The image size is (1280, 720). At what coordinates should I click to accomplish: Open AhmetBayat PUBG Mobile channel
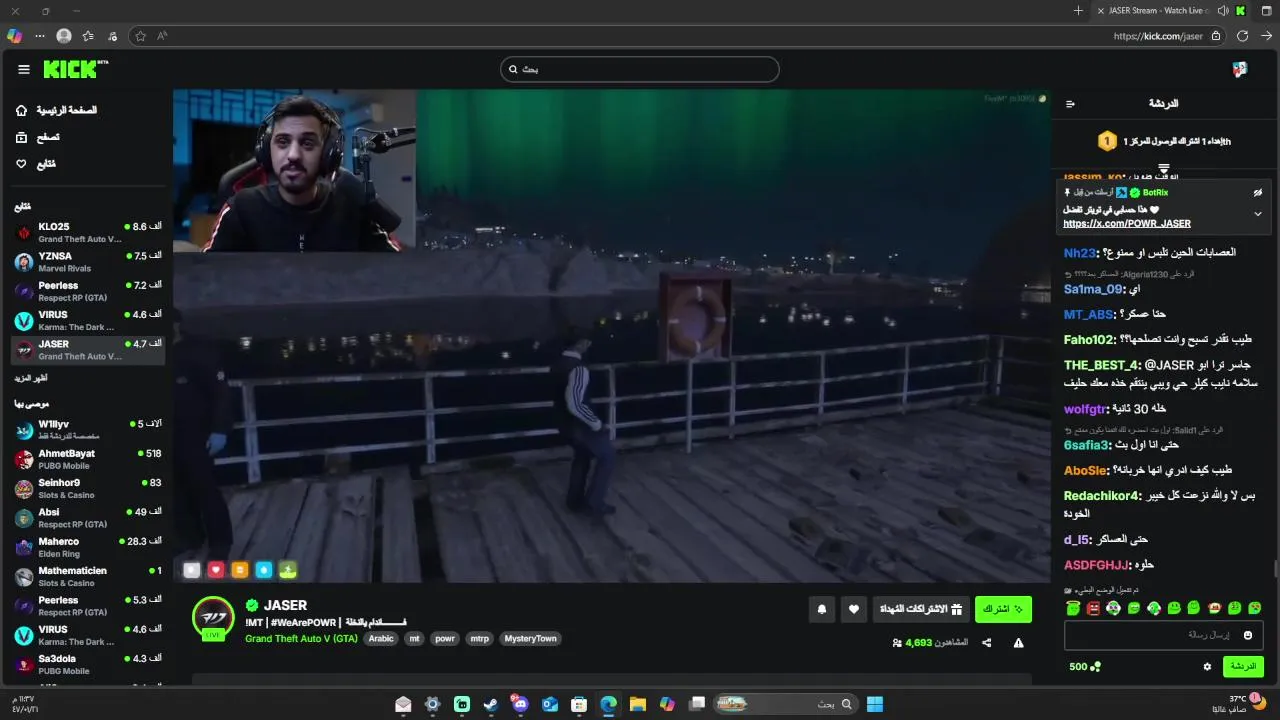88,459
